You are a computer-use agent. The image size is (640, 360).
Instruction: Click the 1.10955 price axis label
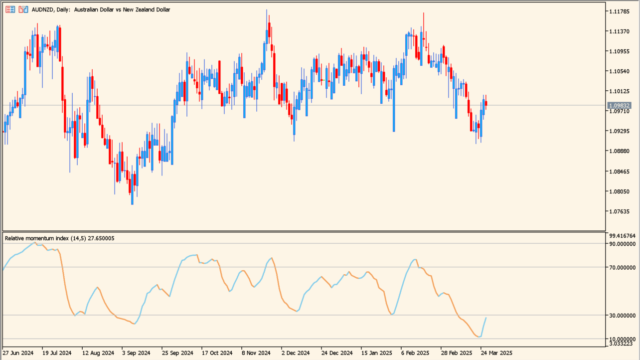pos(619,51)
